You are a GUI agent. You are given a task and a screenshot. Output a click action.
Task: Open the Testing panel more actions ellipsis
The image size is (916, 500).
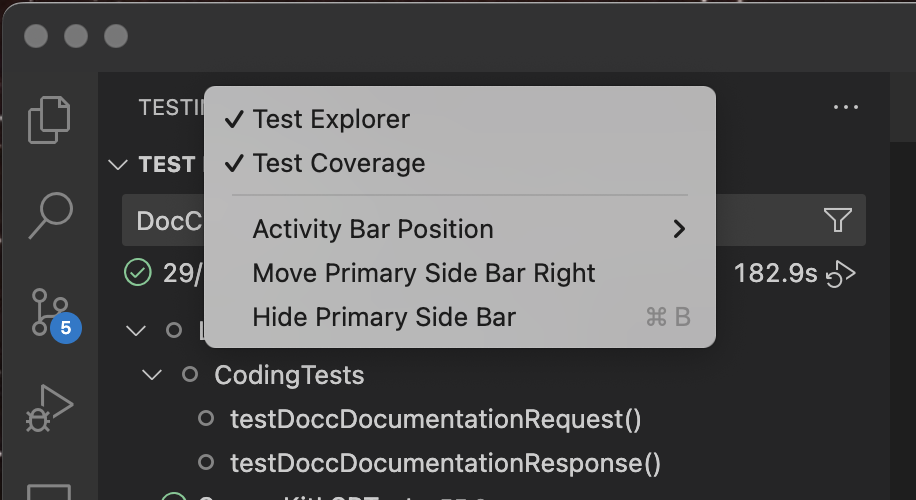pos(845,108)
